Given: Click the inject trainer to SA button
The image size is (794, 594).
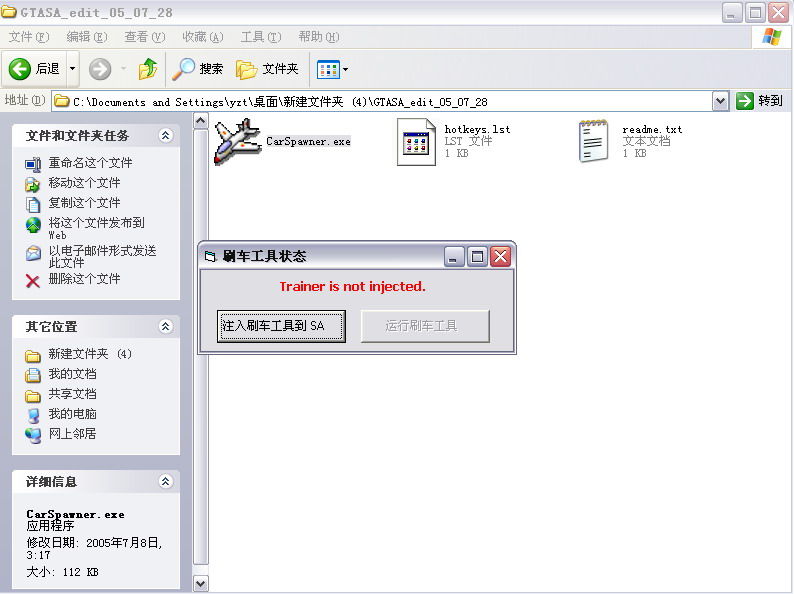Looking at the screenshot, I should (281, 326).
